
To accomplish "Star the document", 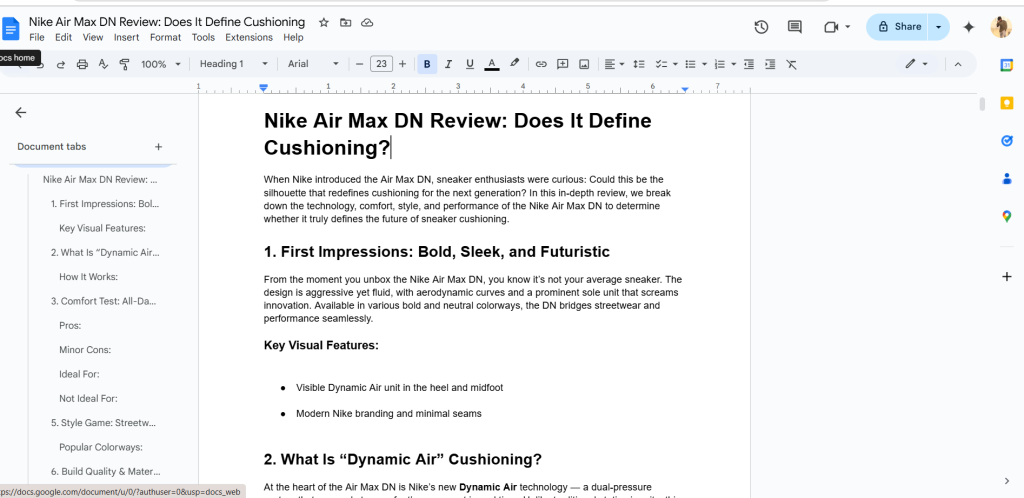I will (x=324, y=22).
